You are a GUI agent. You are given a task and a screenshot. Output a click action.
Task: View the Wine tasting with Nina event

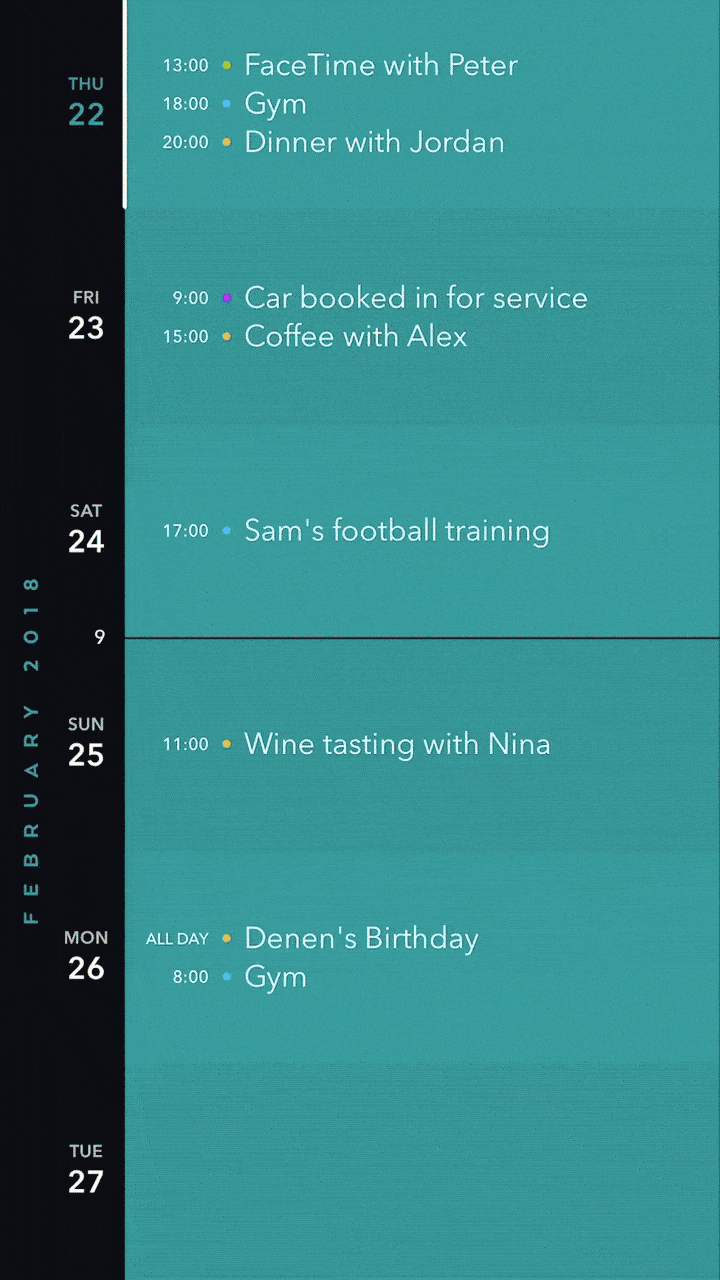click(397, 745)
